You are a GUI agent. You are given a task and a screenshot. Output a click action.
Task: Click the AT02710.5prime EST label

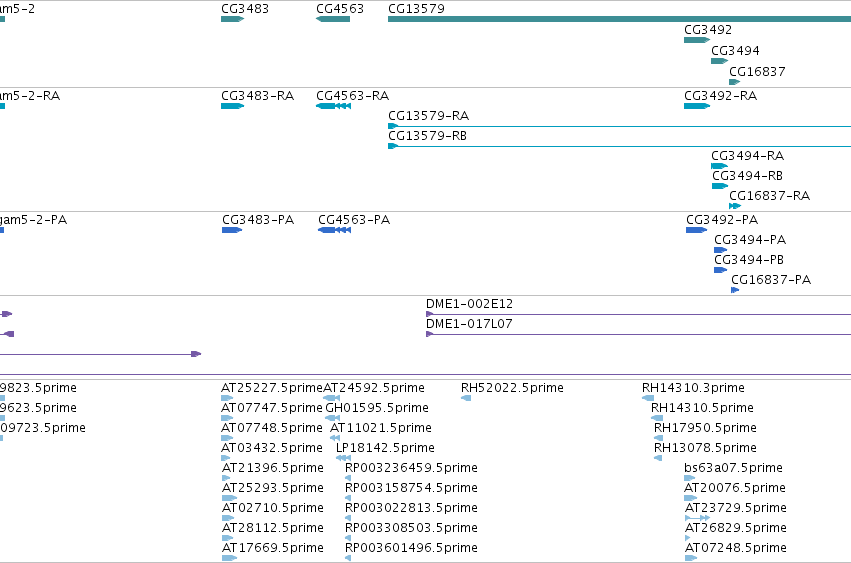pos(273,508)
